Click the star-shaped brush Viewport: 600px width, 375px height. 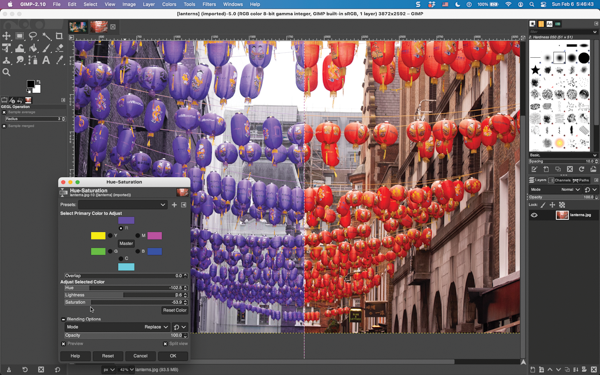click(535, 70)
